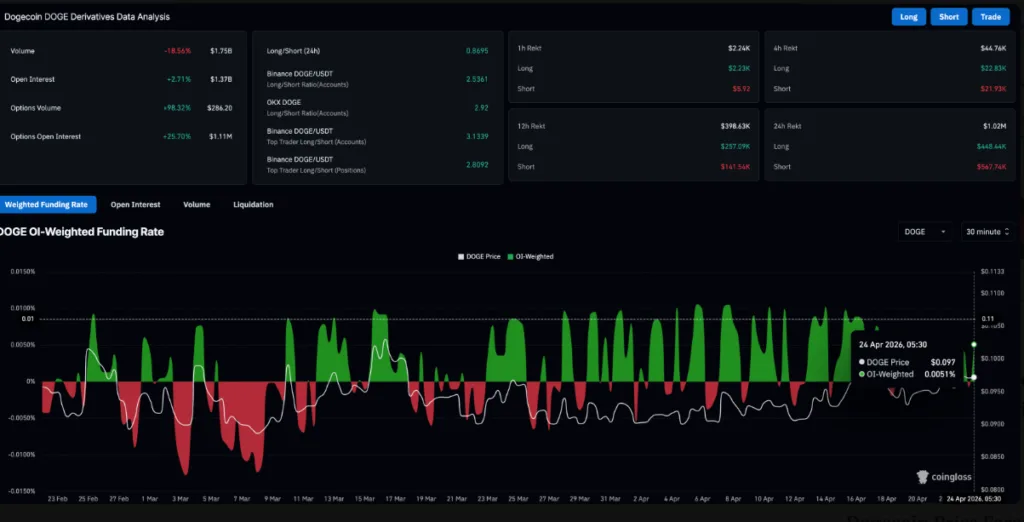
Task: Click the 2.5361 Binance accounts ratio value
Action: coord(477,79)
